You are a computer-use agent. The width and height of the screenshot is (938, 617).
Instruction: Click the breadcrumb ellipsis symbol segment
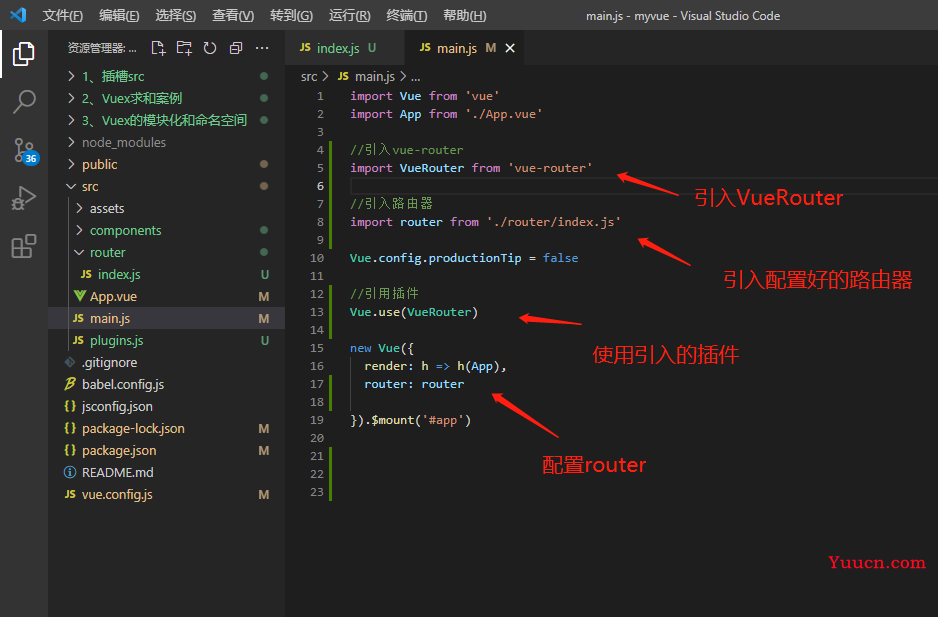click(x=416, y=77)
